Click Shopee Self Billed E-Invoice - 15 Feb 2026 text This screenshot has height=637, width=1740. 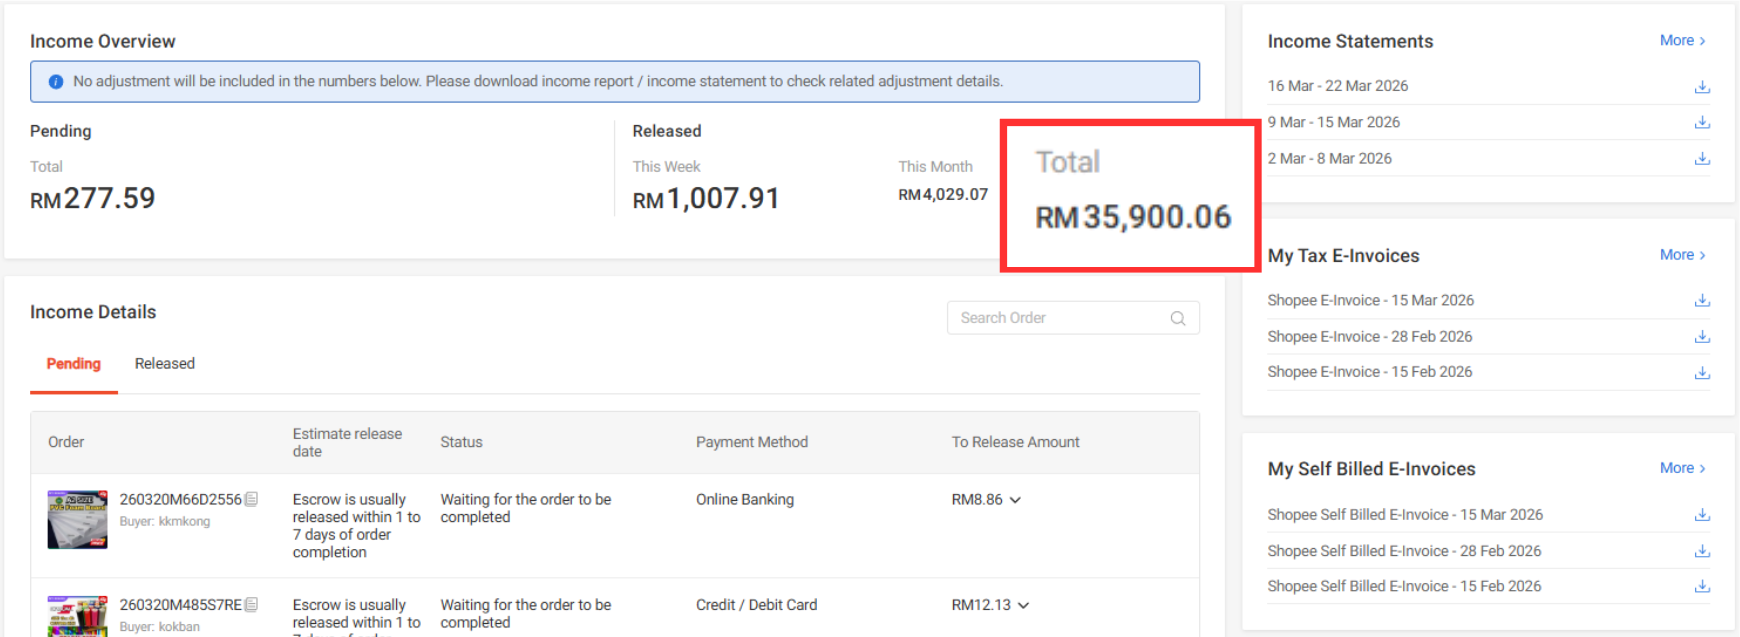click(x=1404, y=586)
